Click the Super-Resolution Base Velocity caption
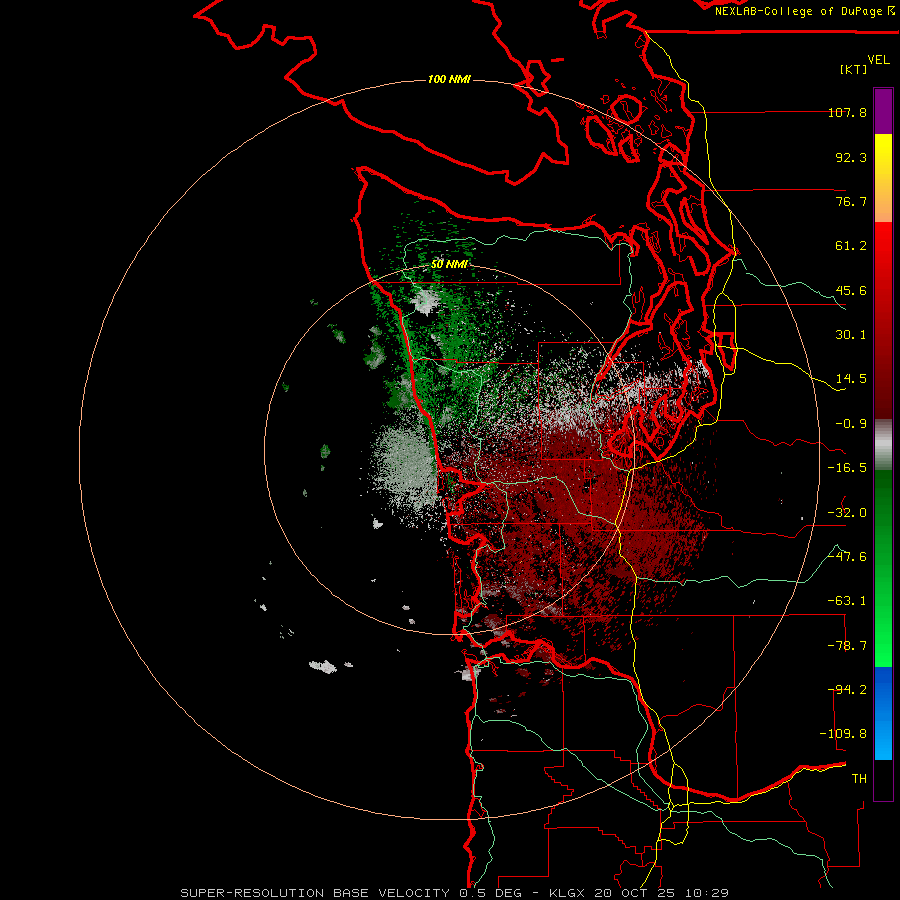900x900 pixels. [455, 893]
